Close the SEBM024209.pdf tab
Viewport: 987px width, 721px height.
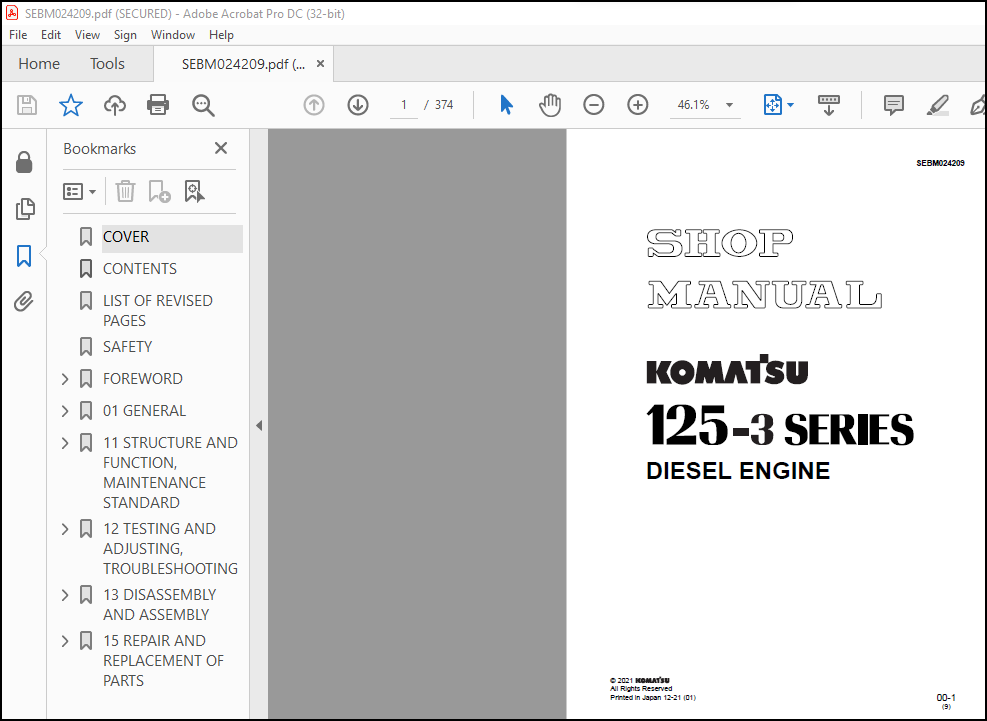point(320,64)
